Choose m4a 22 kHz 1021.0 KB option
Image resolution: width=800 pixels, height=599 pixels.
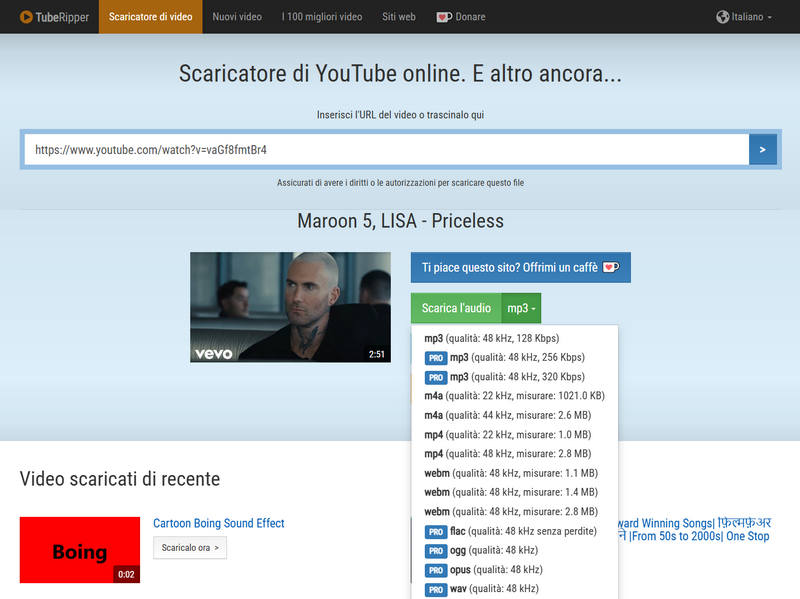click(514, 395)
